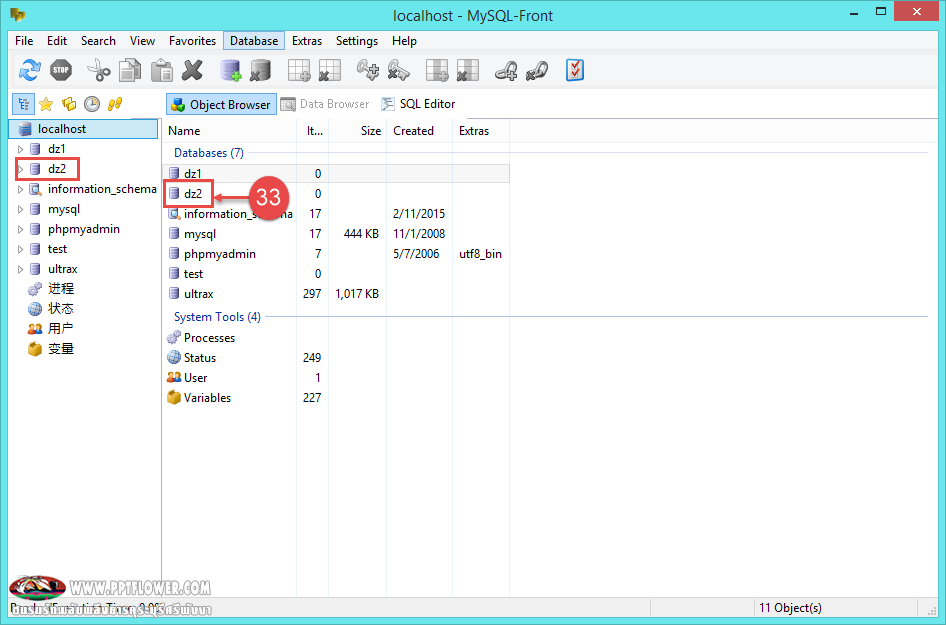Screen dimensions: 946x625
Task: Open the Settings menu
Action: [x=357, y=41]
